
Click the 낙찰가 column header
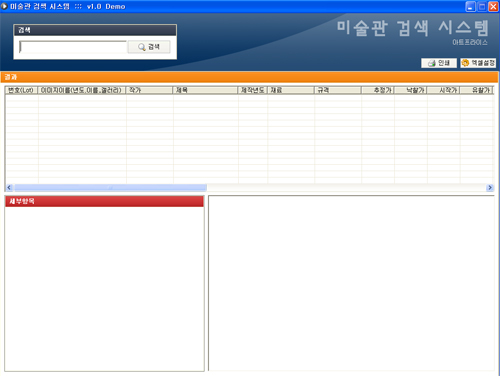411,90
